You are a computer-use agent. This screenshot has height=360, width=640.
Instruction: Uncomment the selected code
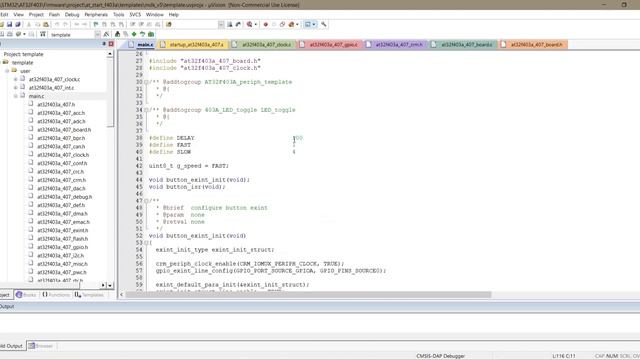pos(158,24)
